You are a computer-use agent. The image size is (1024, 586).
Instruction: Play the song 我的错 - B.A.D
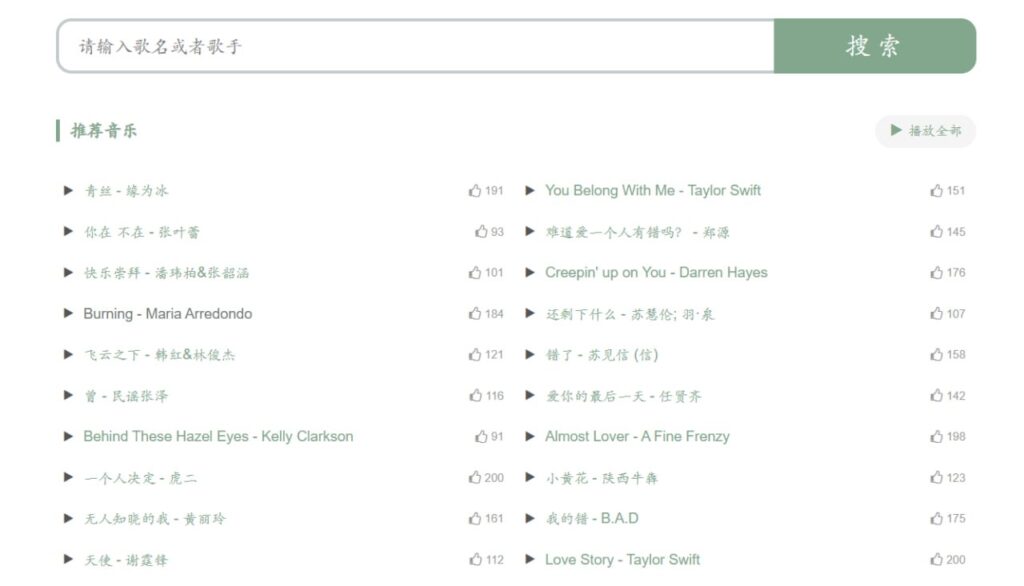click(x=531, y=519)
